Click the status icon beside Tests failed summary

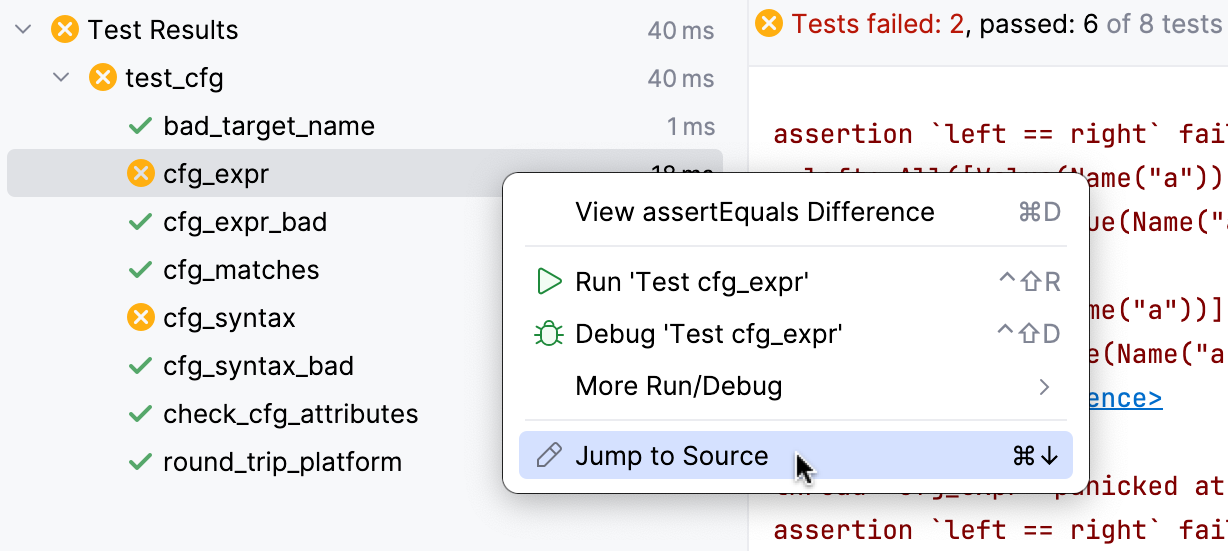[769, 22]
